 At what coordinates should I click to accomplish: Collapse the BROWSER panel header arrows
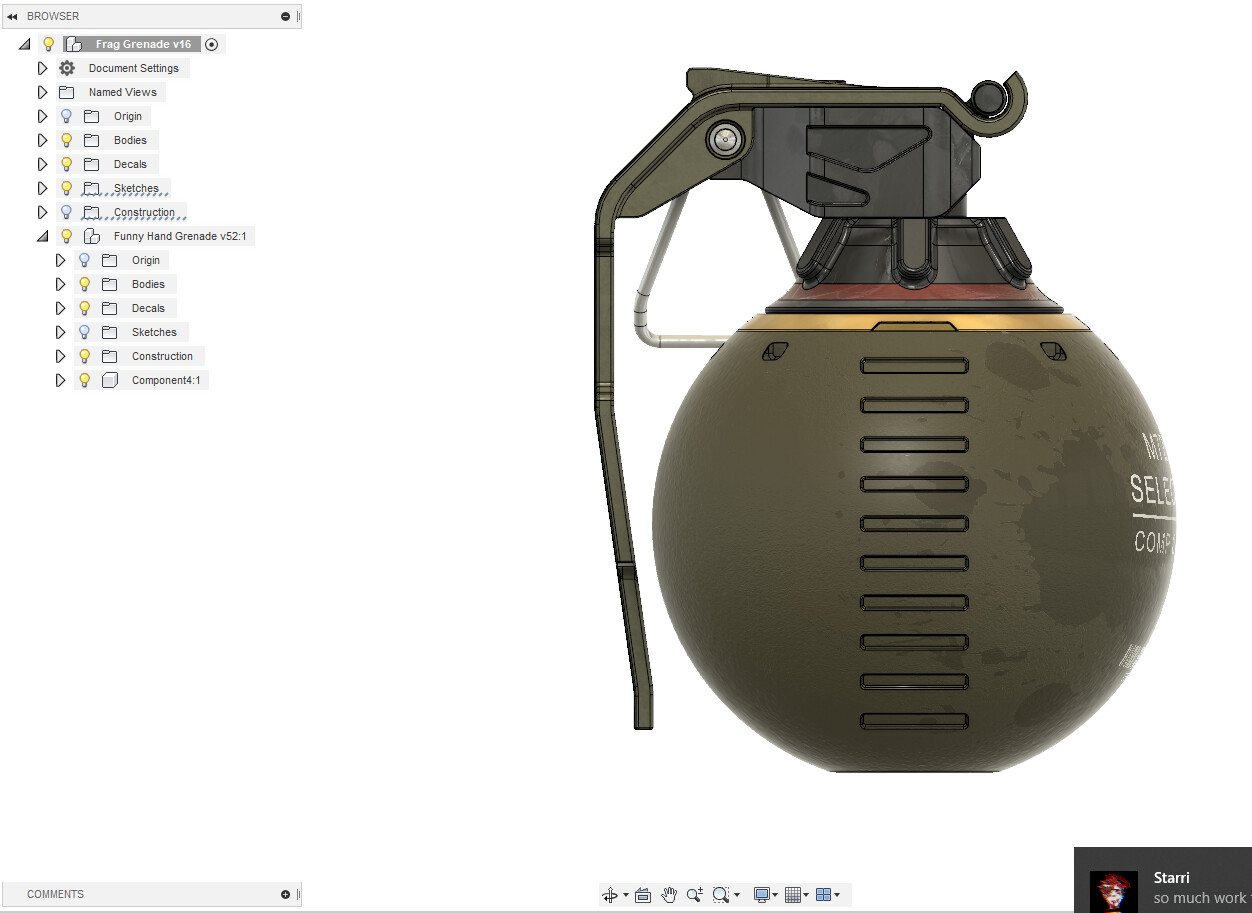click(11, 16)
